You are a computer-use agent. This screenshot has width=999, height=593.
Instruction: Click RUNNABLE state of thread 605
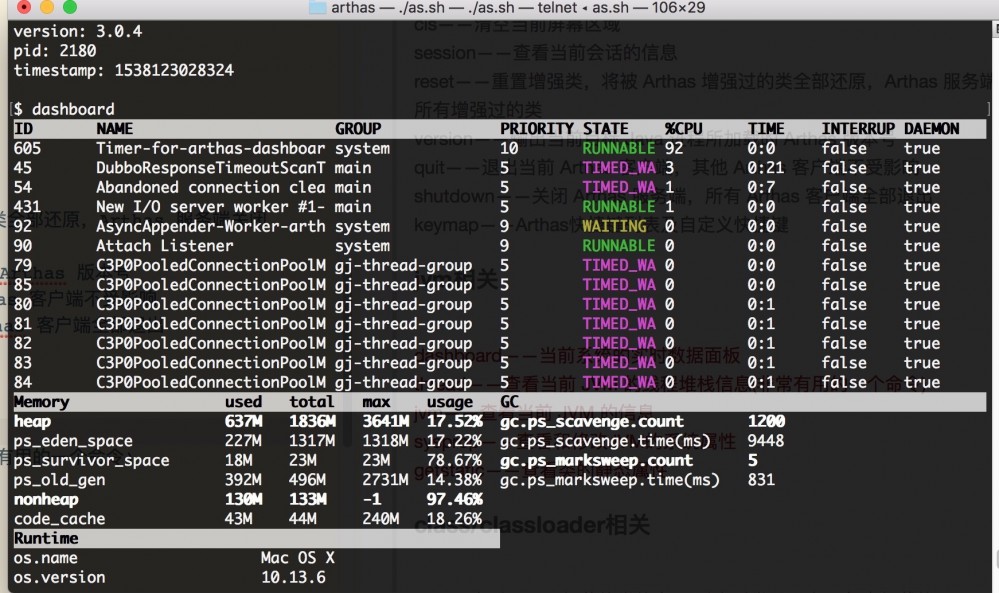point(619,148)
